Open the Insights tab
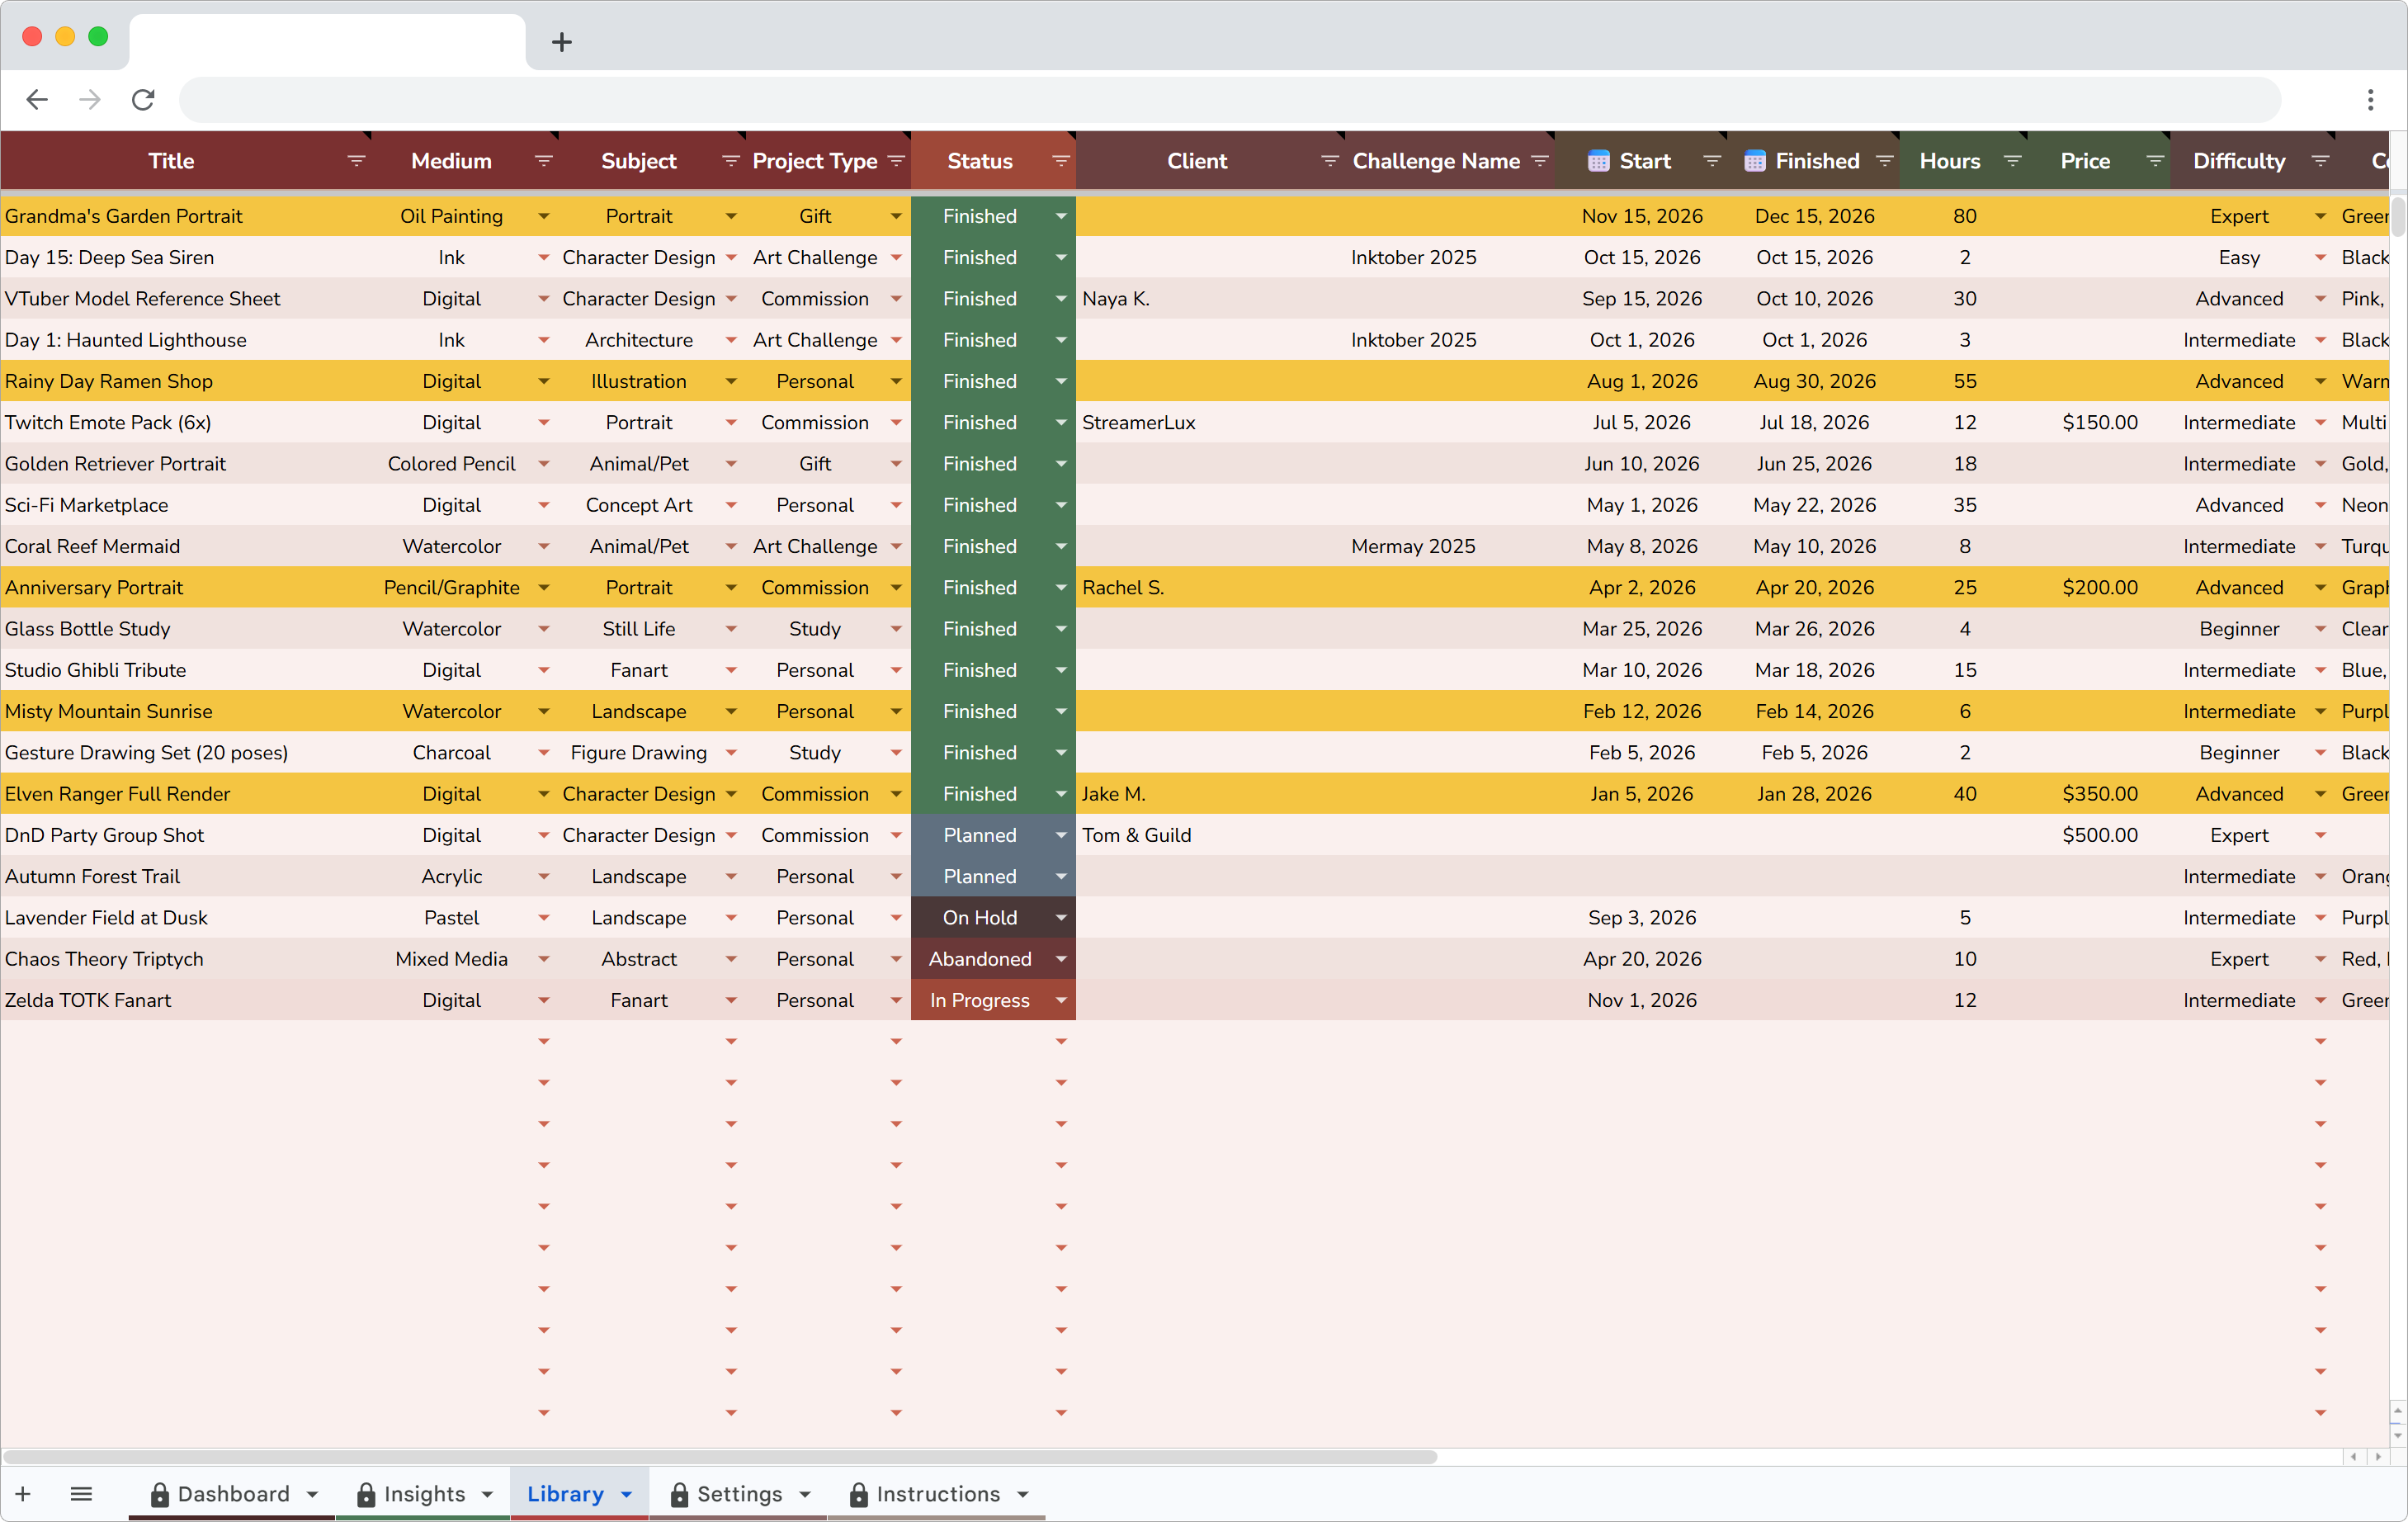Viewport: 2408px width, 1522px height. [424, 1494]
